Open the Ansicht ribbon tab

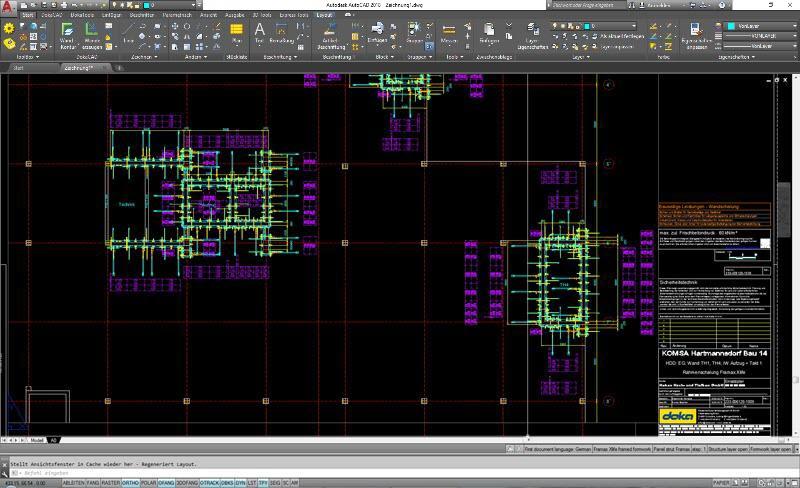[208, 16]
